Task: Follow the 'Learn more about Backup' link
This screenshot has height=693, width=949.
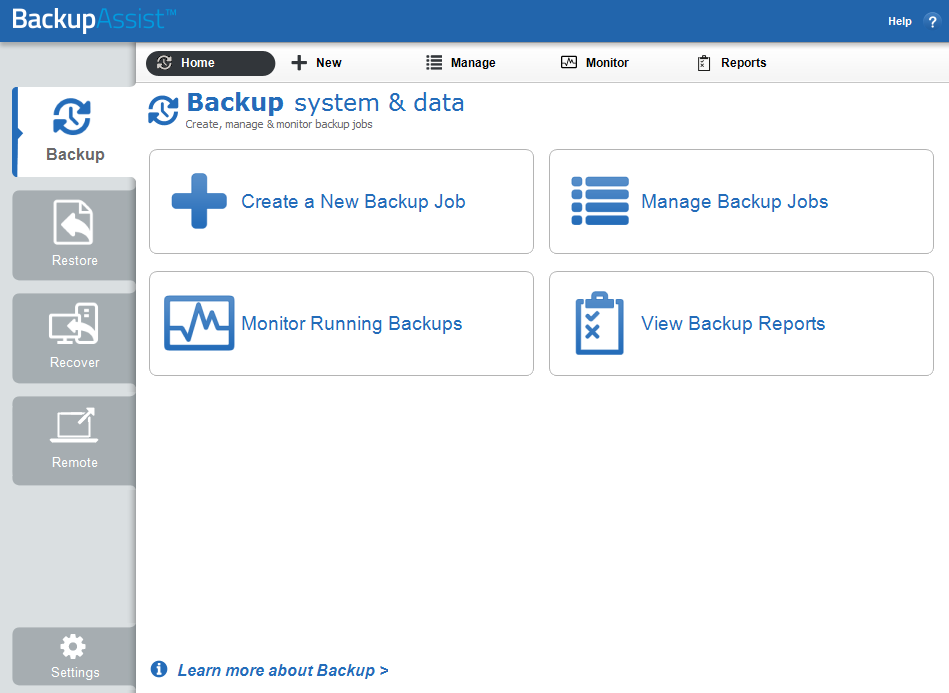Action: tap(283, 671)
